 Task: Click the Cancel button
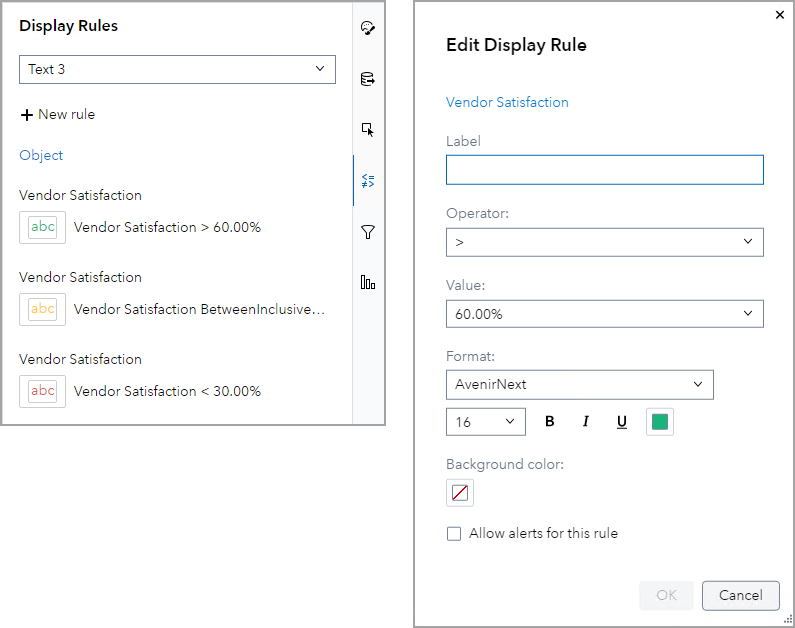(x=740, y=595)
